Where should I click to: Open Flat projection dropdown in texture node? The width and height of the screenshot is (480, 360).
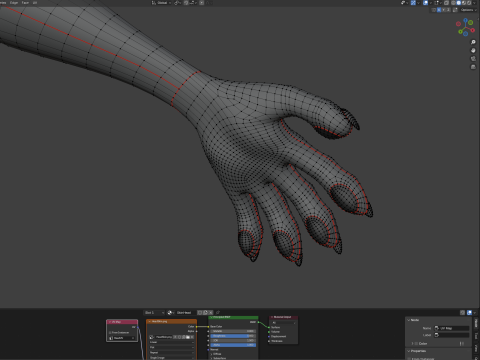pos(172,347)
